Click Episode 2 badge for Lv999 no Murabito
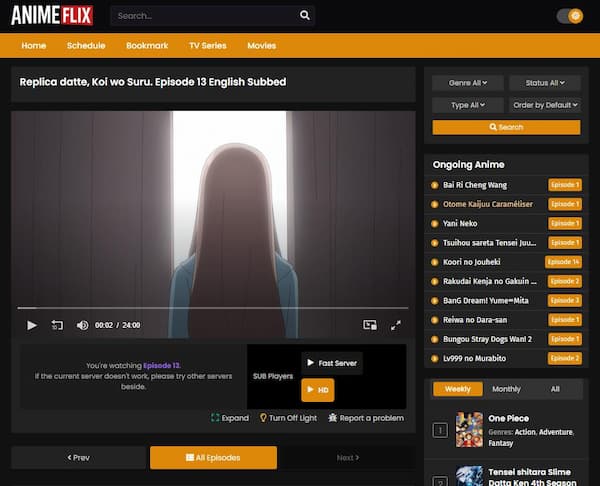Image resolution: width=600 pixels, height=486 pixels. [x=565, y=359]
